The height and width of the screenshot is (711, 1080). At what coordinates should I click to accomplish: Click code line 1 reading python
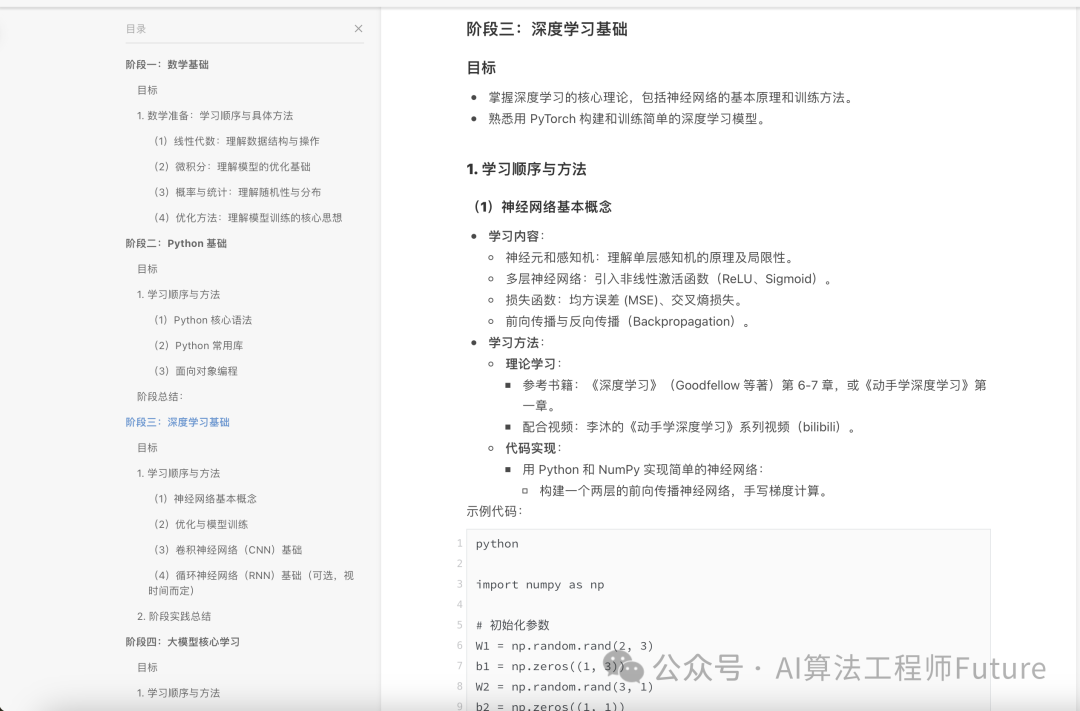coord(497,544)
